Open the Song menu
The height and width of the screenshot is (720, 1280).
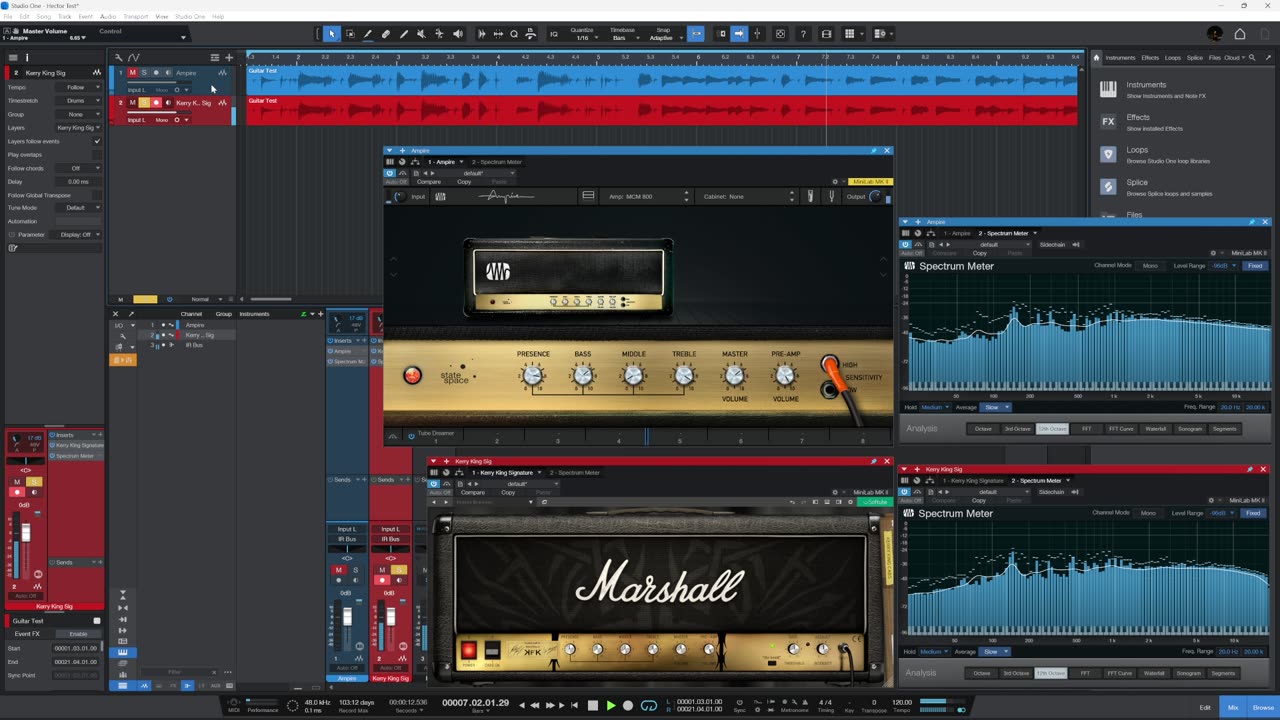click(x=42, y=17)
